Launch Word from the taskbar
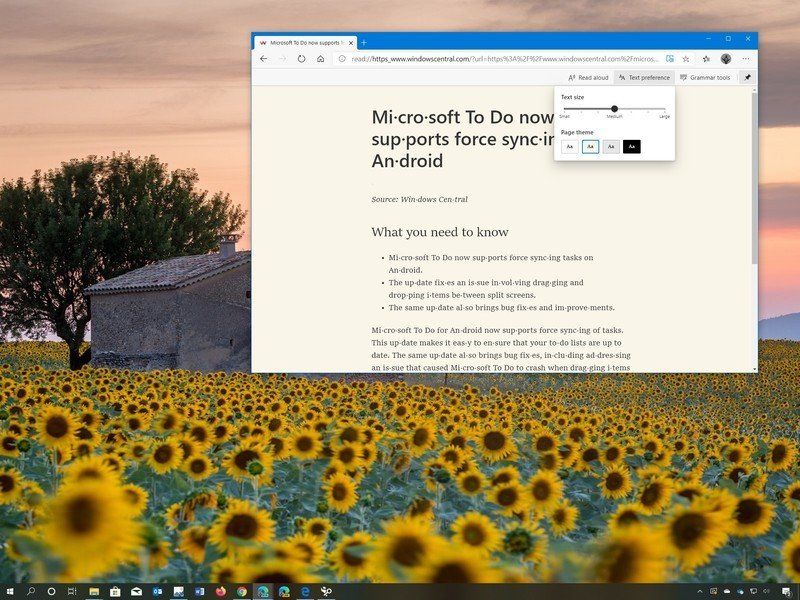Screen dimensions: 800x600 pyautogui.click(x=199, y=592)
